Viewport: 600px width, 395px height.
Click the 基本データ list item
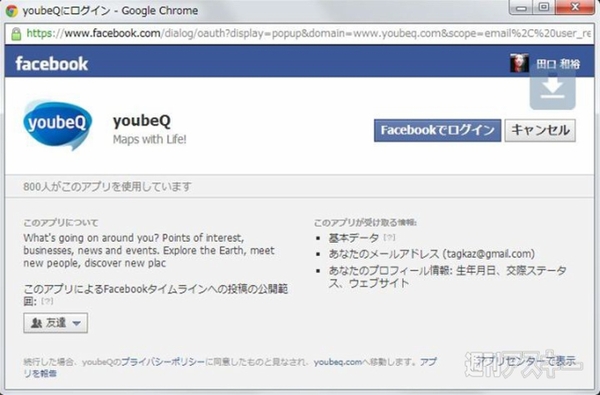point(354,238)
